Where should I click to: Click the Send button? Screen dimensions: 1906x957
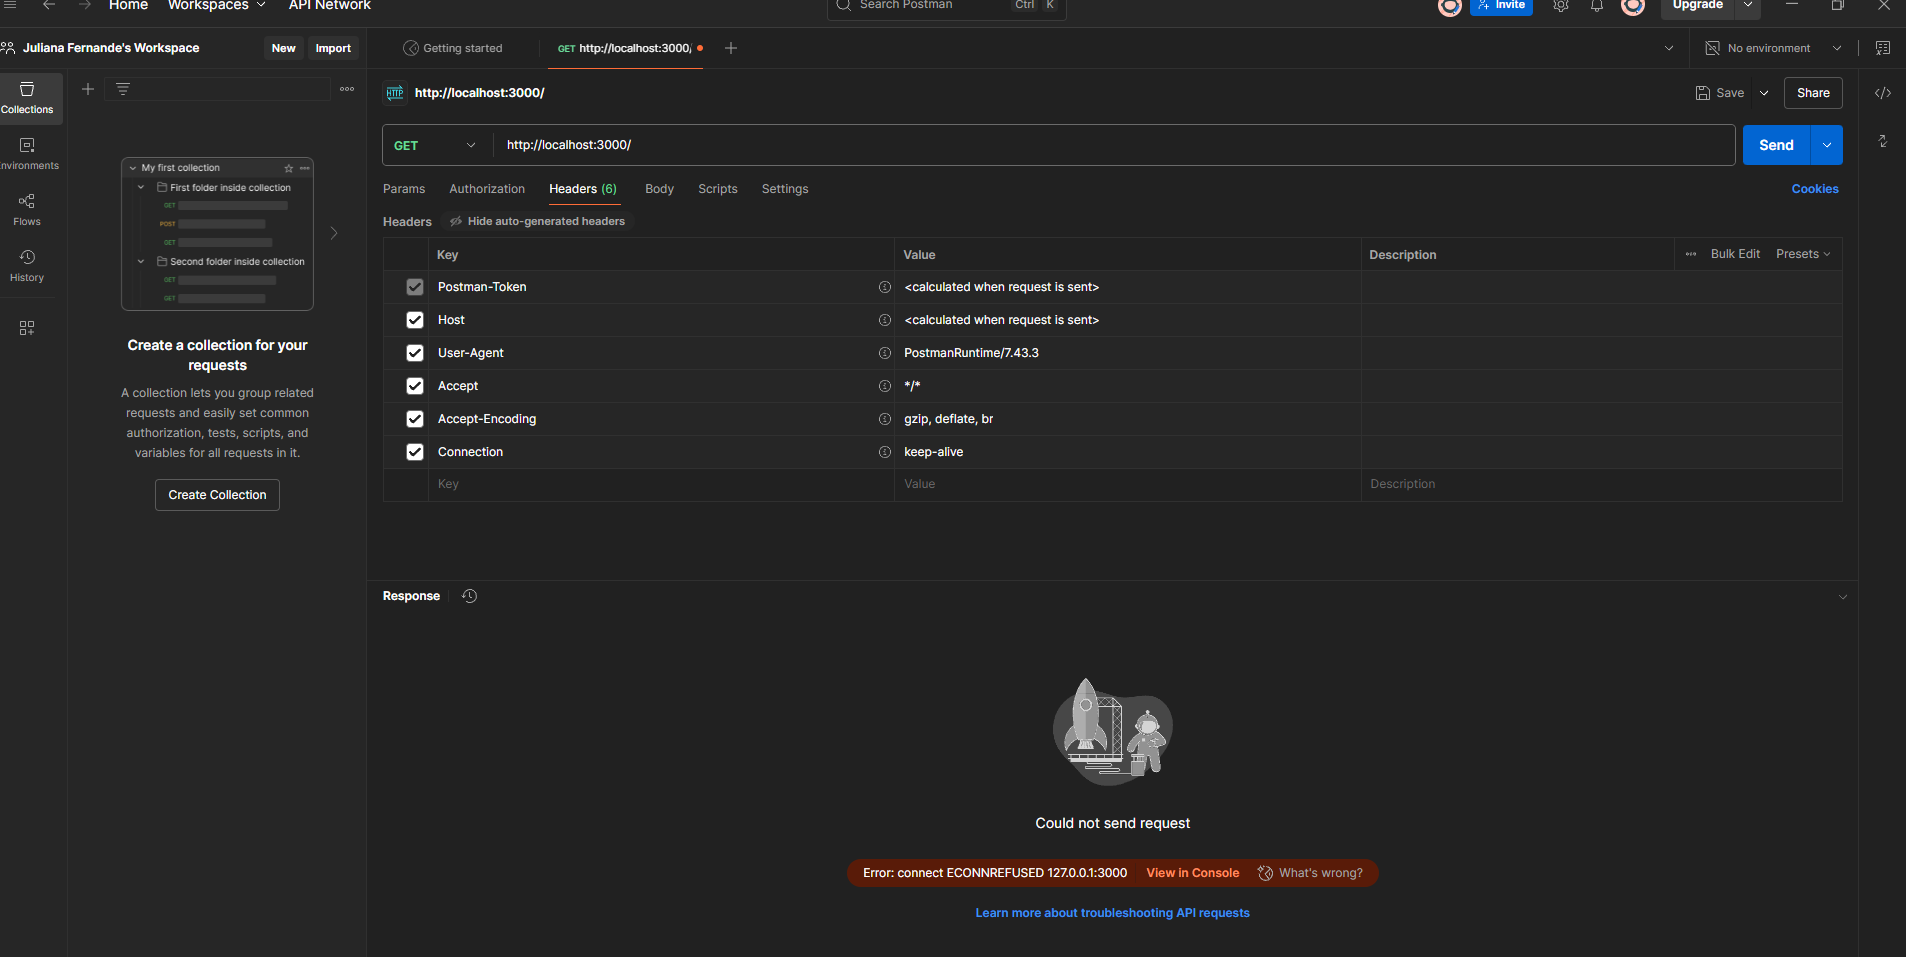click(x=1777, y=145)
